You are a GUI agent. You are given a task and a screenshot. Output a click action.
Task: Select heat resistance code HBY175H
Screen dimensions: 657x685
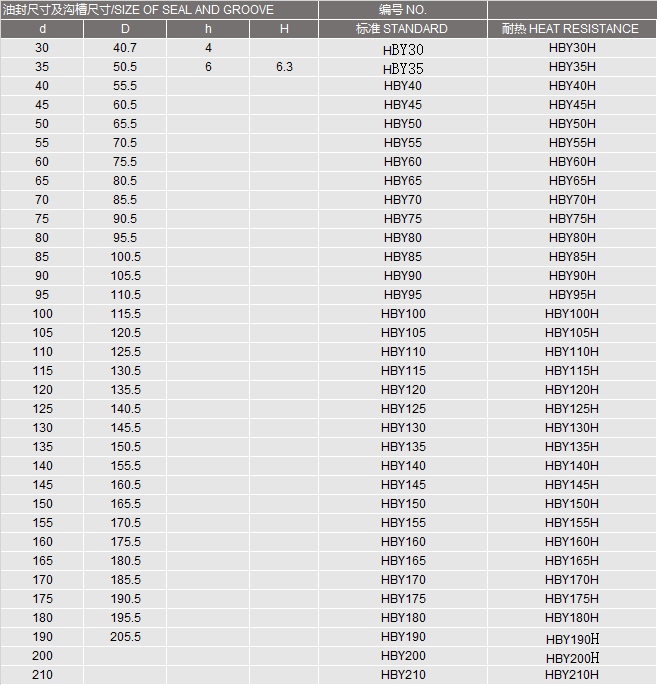(x=572, y=599)
